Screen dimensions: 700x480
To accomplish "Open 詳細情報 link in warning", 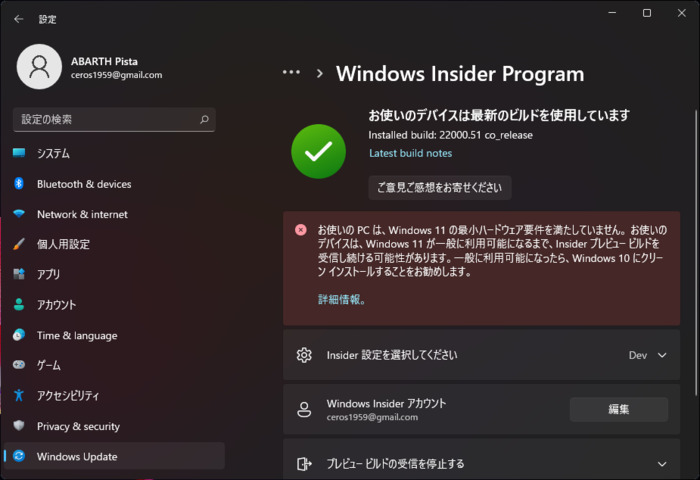I will (342, 300).
